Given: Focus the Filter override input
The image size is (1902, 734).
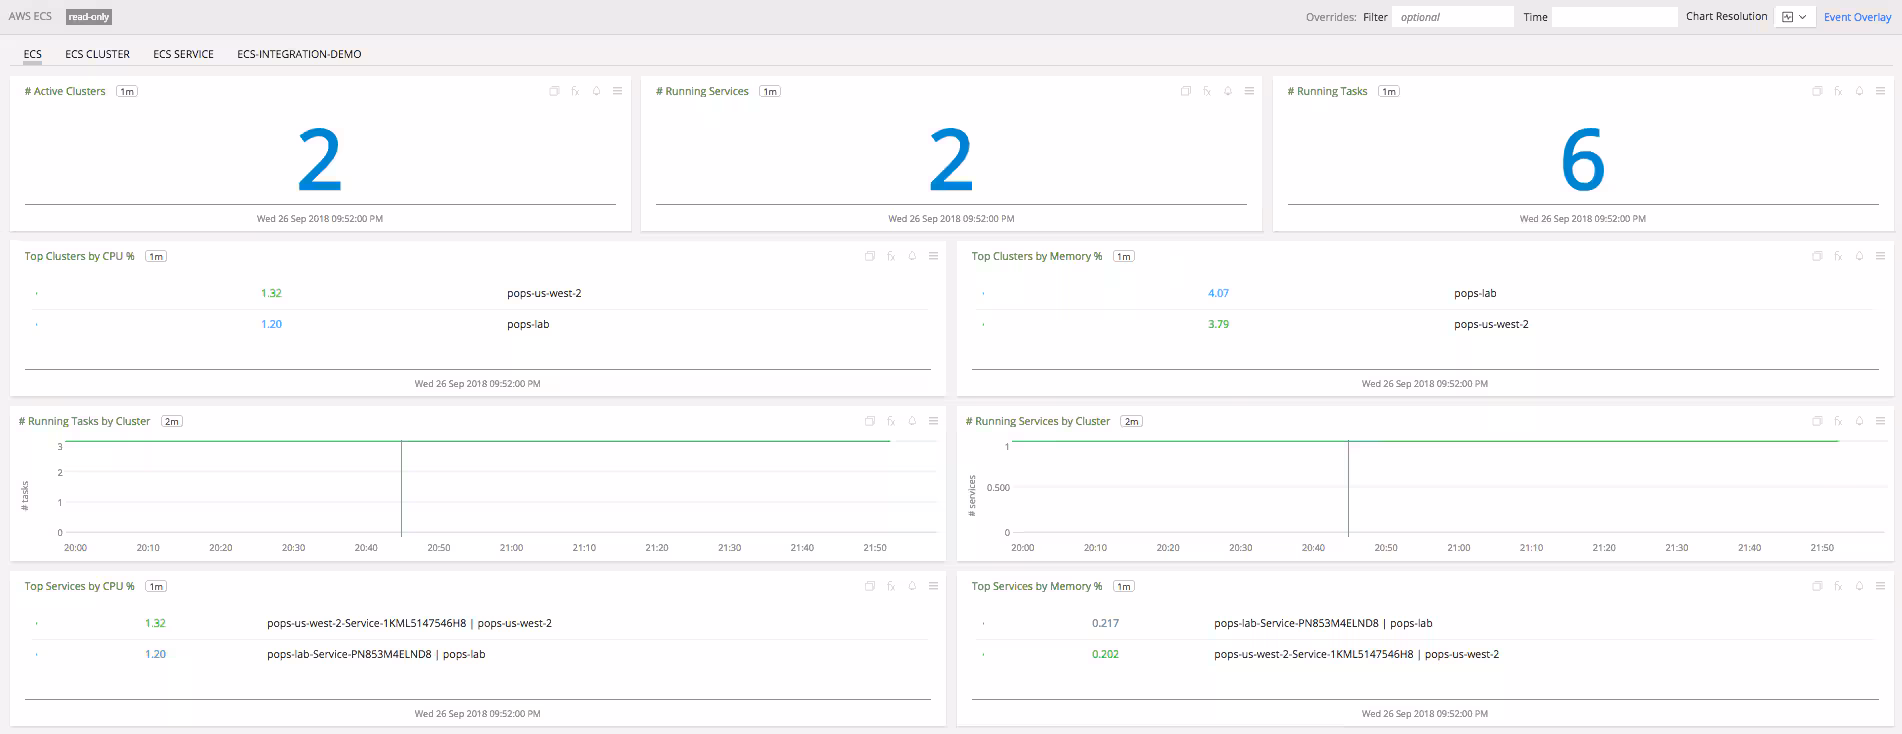Looking at the screenshot, I should 1453,17.
